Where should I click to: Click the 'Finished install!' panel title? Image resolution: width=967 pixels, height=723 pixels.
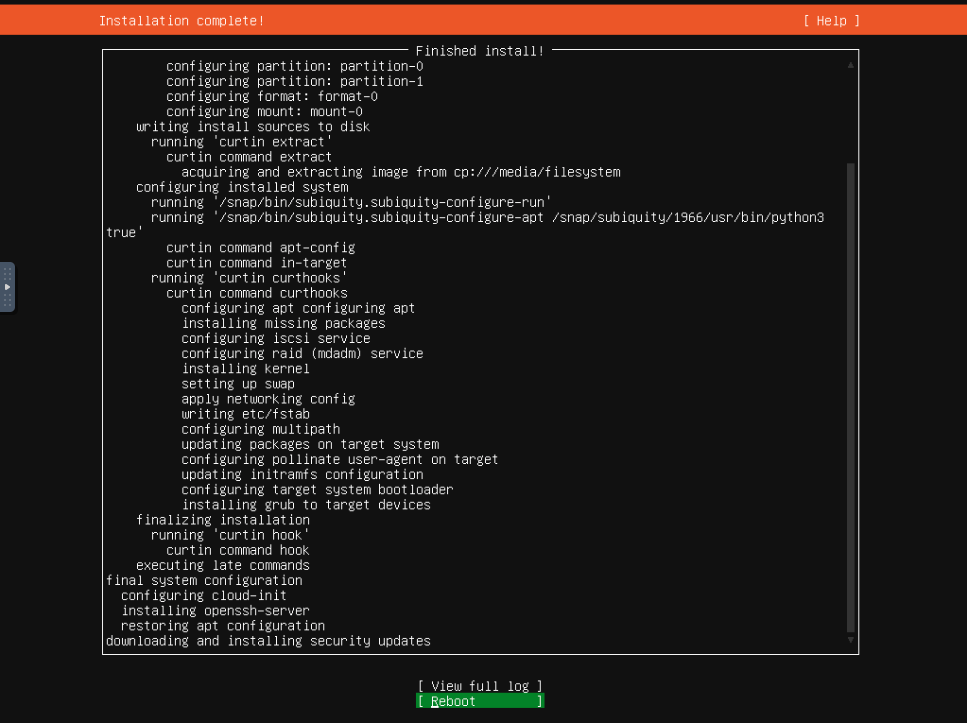tap(480, 51)
